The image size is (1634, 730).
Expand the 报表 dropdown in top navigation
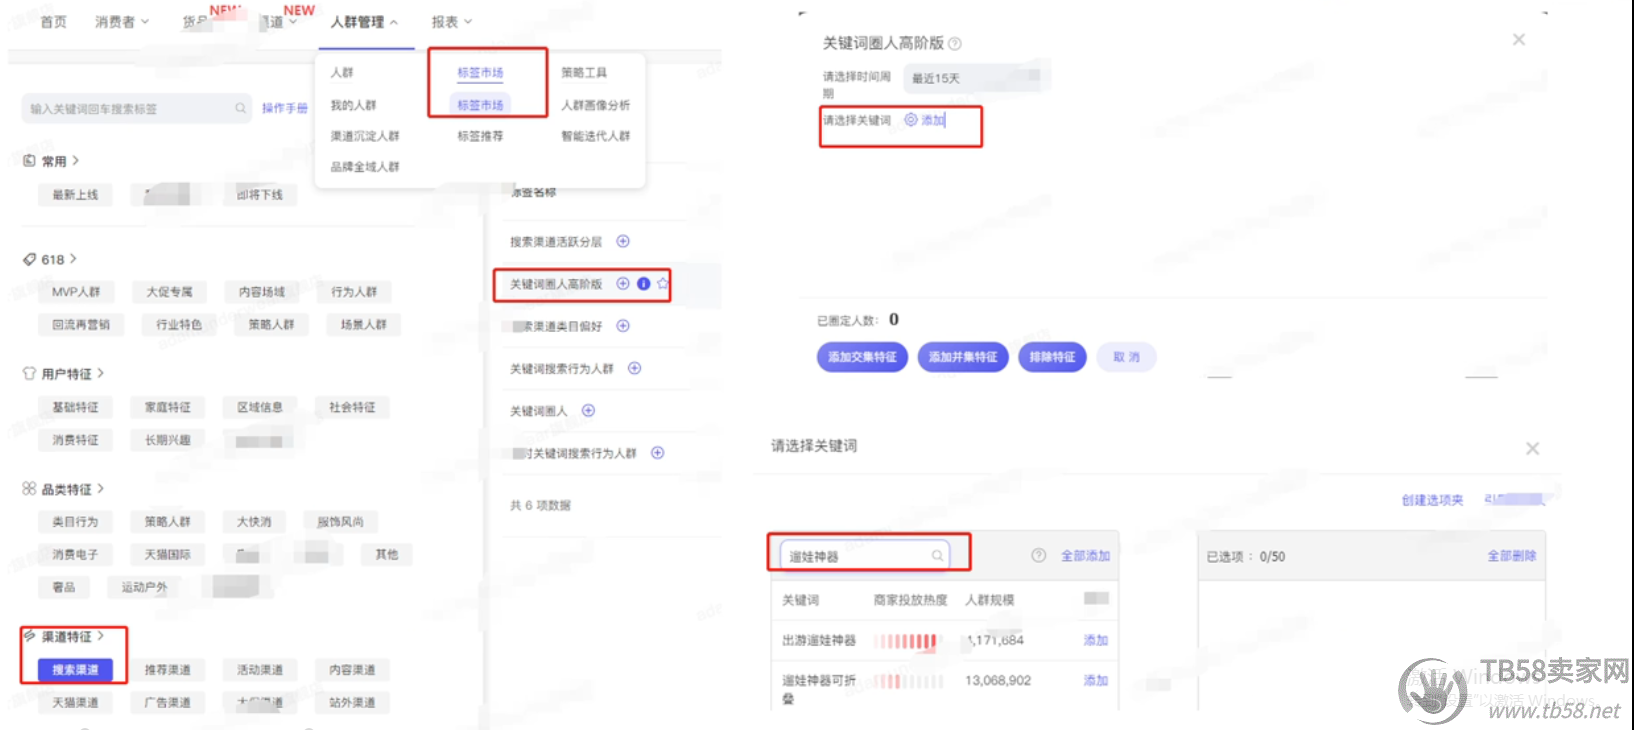coord(451,22)
